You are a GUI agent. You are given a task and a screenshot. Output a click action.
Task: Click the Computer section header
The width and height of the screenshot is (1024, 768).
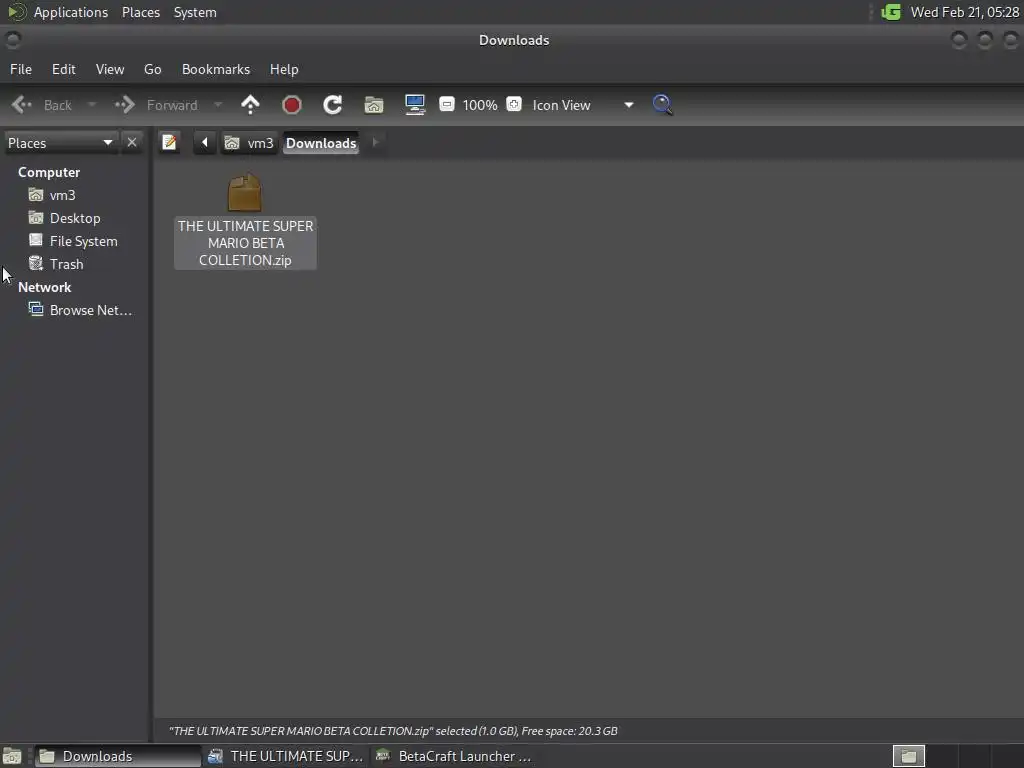[49, 172]
